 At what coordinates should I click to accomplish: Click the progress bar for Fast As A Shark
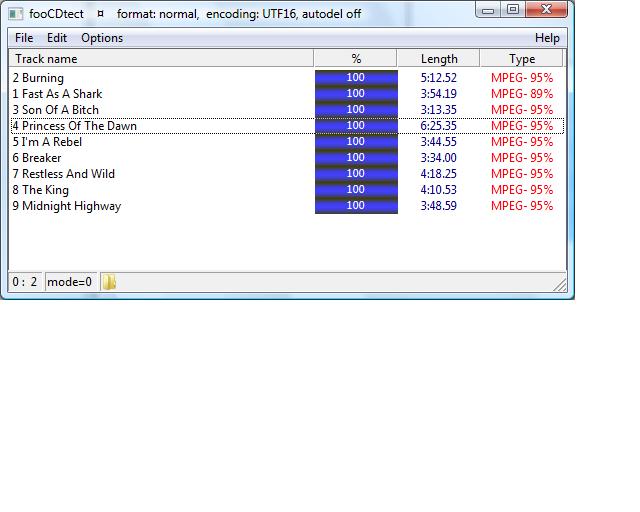[x=356, y=93]
